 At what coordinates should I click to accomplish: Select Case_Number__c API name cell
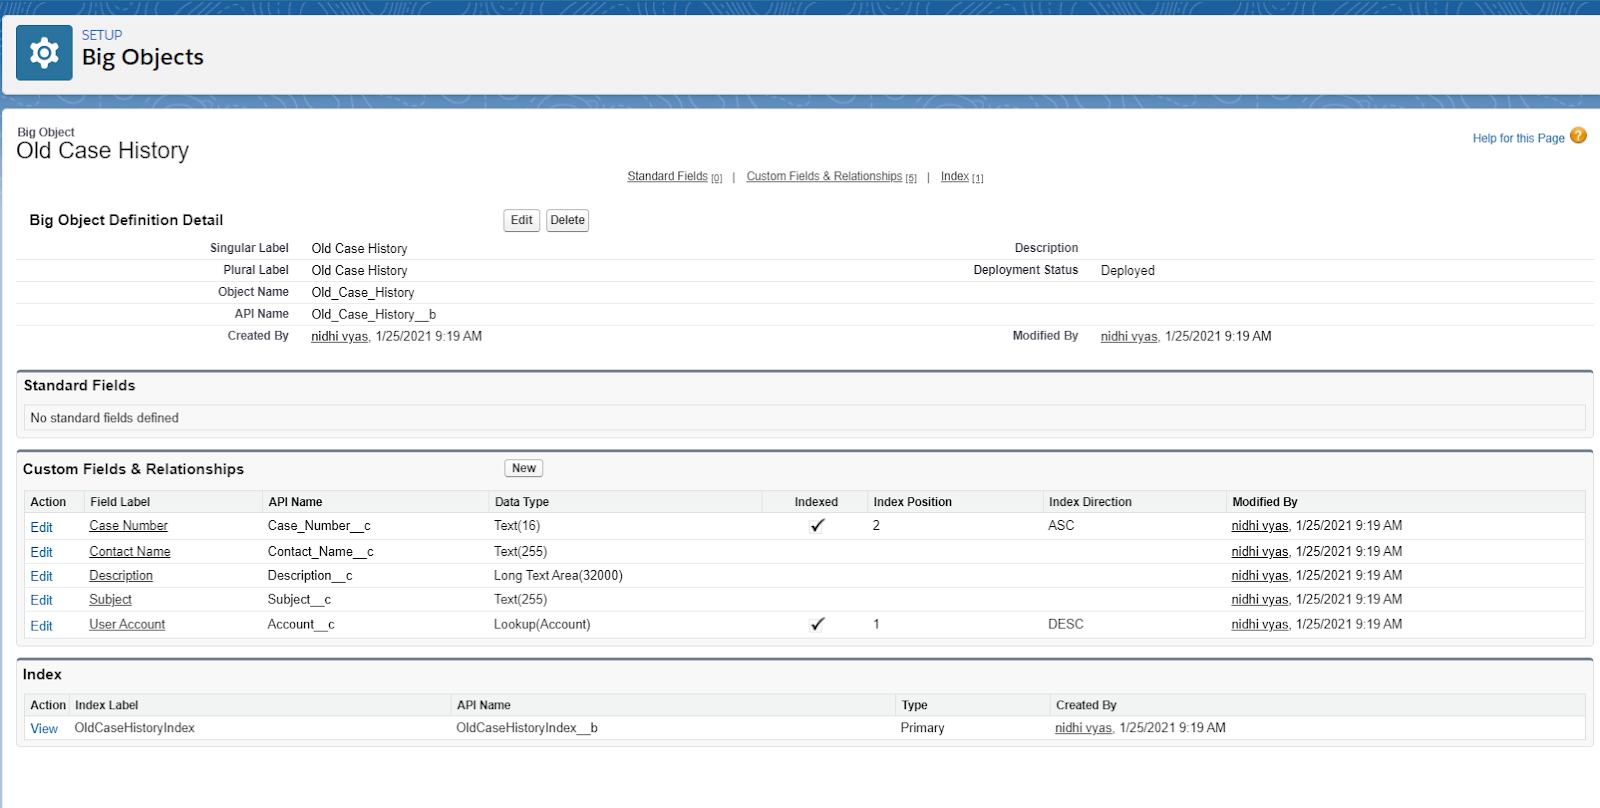319,525
